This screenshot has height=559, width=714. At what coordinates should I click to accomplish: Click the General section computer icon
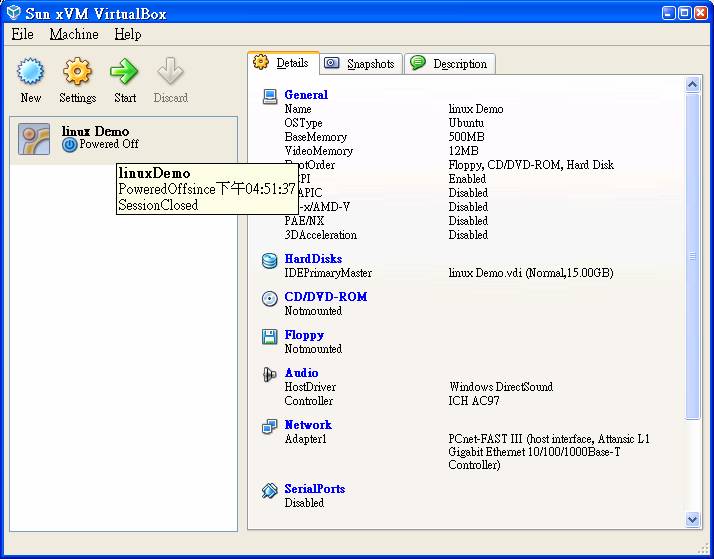tap(270, 96)
